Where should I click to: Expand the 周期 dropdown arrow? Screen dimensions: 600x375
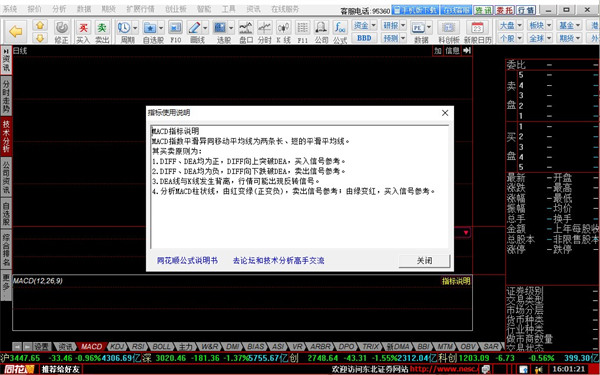point(135,28)
